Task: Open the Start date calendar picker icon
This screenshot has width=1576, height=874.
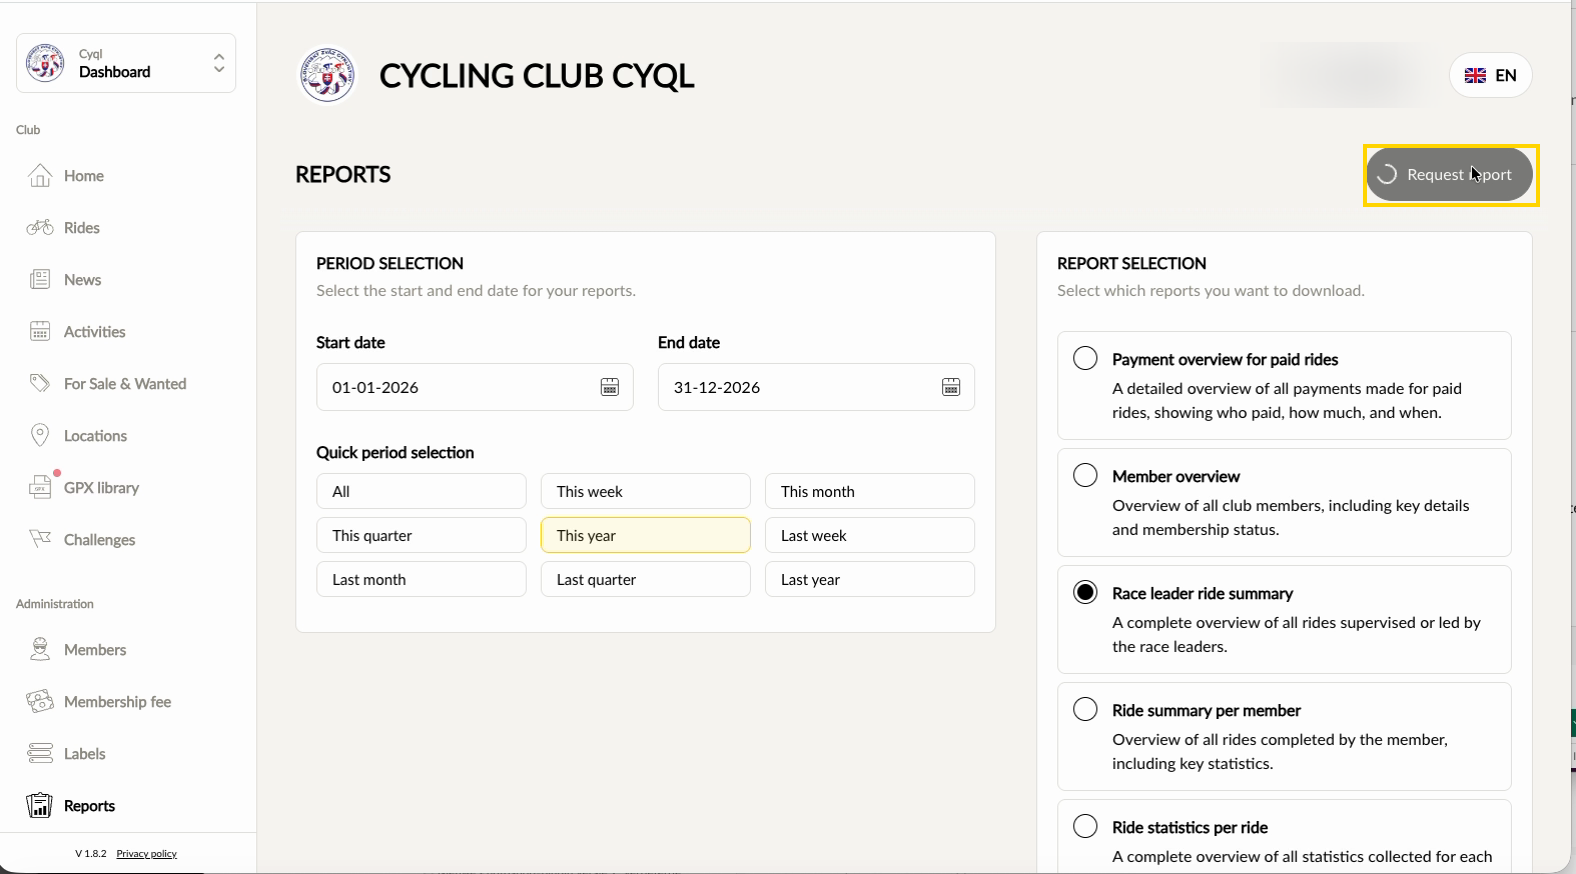Action: click(x=609, y=387)
